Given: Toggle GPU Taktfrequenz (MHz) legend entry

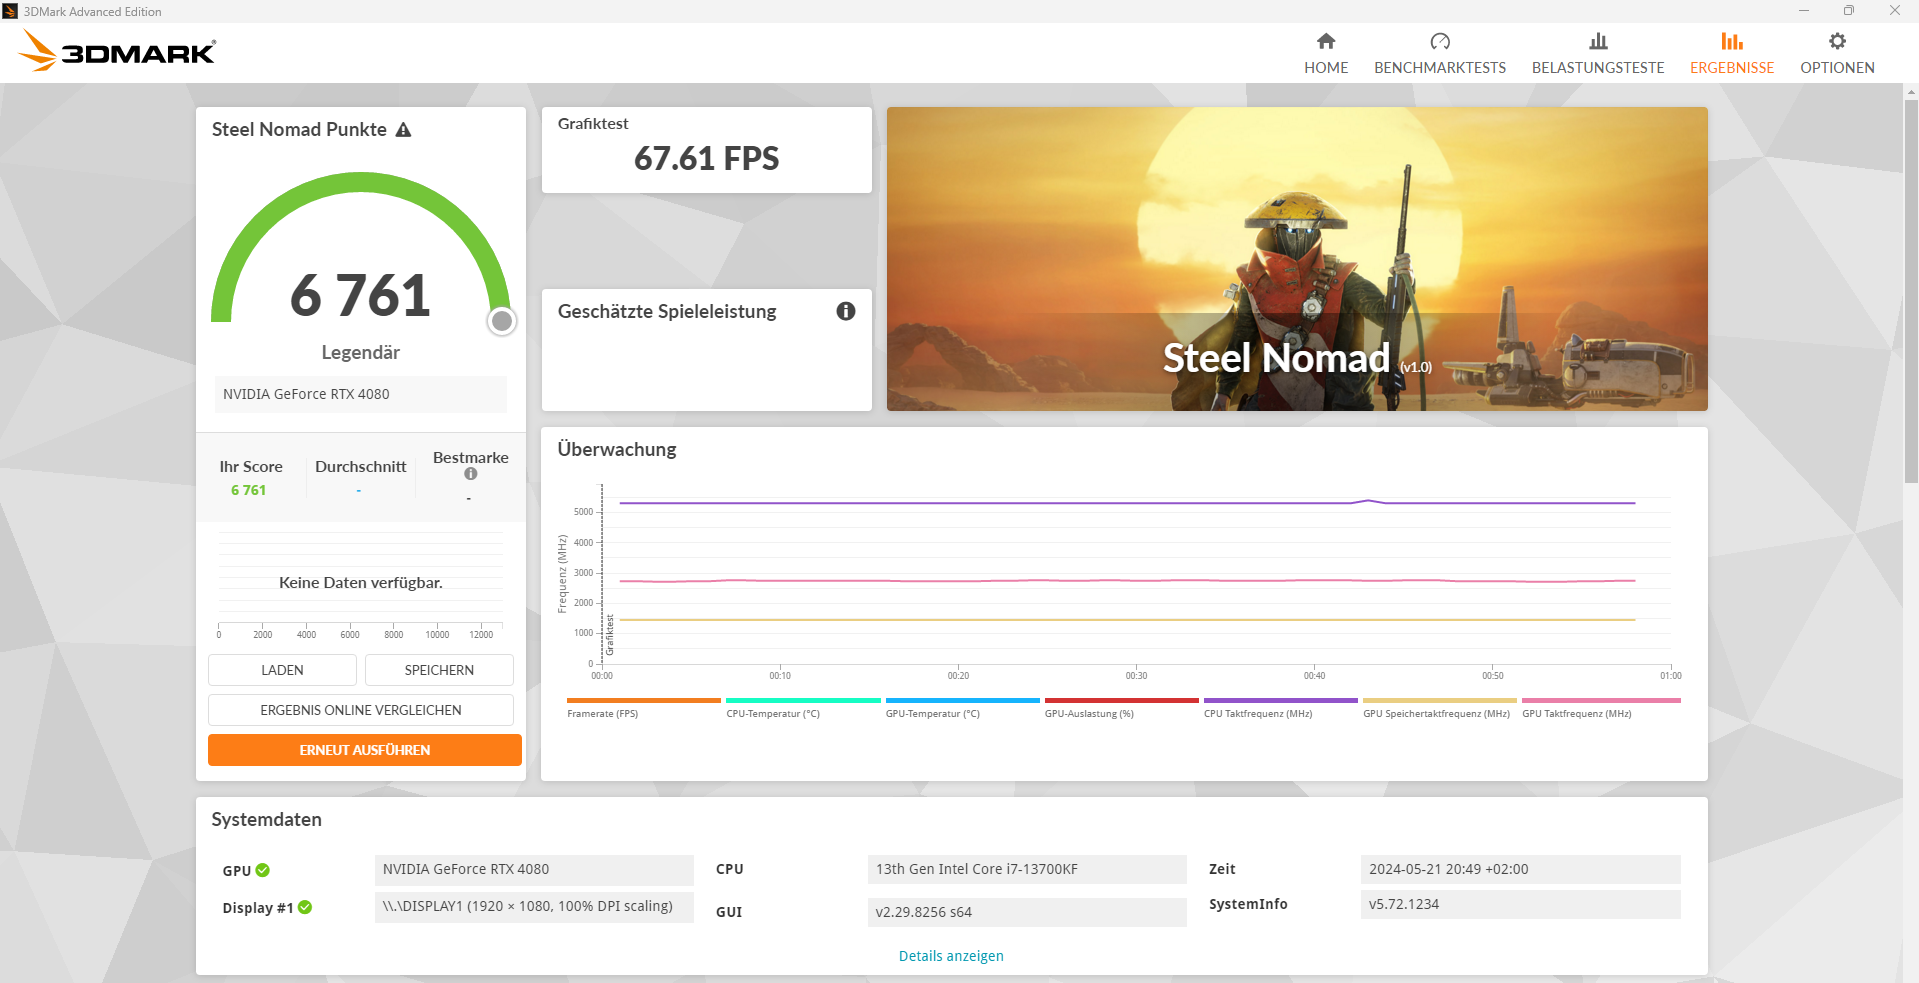Looking at the screenshot, I should [x=1600, y=708].
